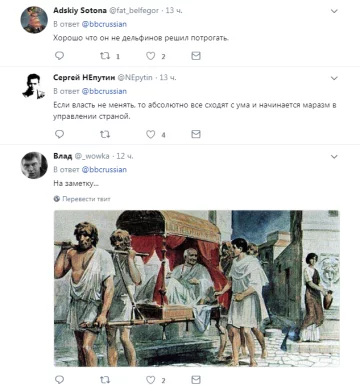This screenshot has width=360, height=386.
Task: Open more options chevron on Adskiy Sotona's tweet
Action: (334, 11)
